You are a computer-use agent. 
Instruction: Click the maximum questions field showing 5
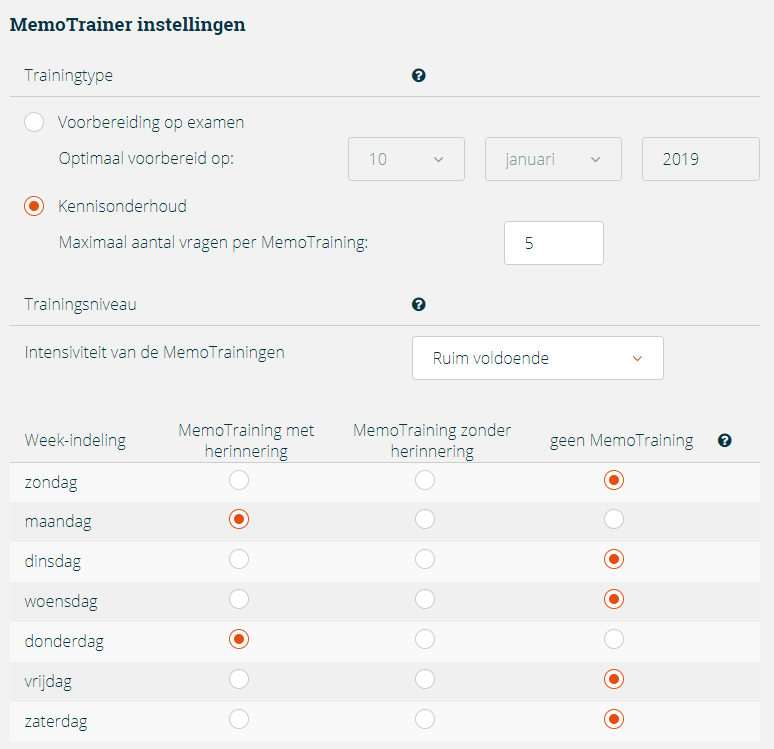coord(553,243)
